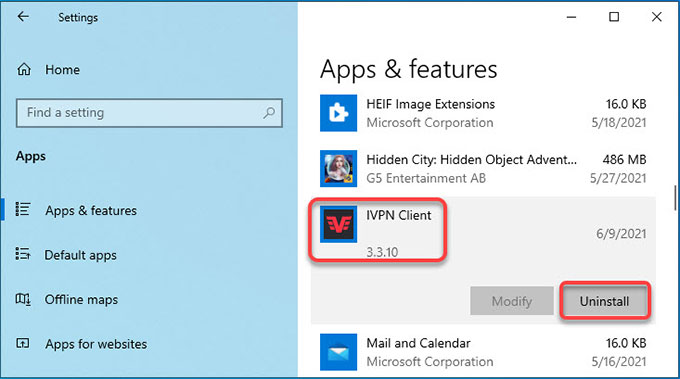Screen dimensions: 680x379
Task: Select the Apps for websites icon
Action: tap(23, 343)
